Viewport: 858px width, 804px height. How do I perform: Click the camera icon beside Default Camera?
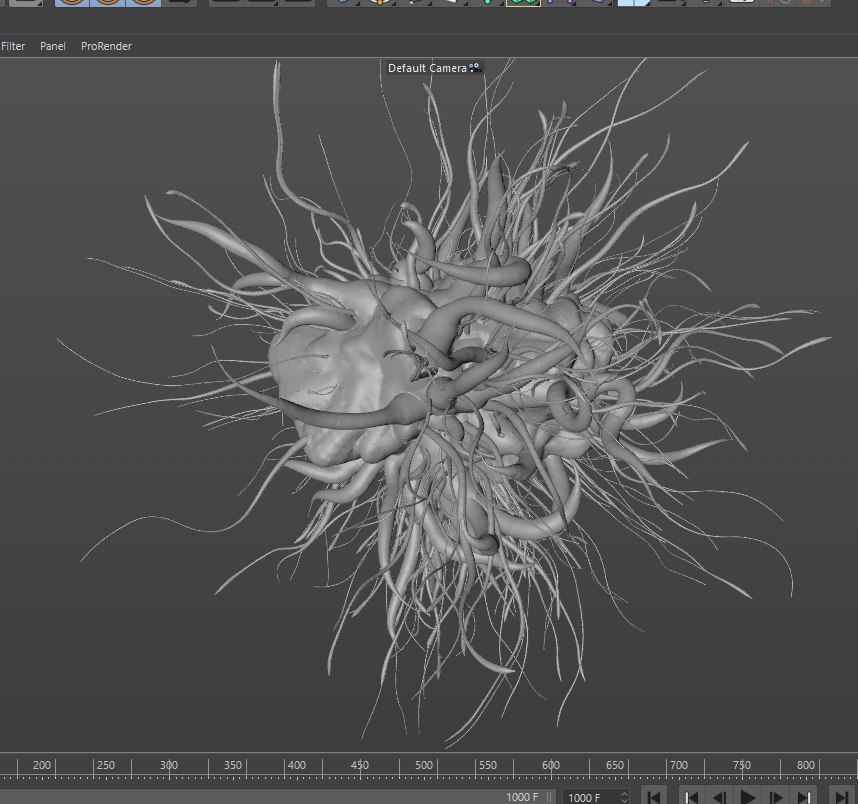click(x=475, y=68)
